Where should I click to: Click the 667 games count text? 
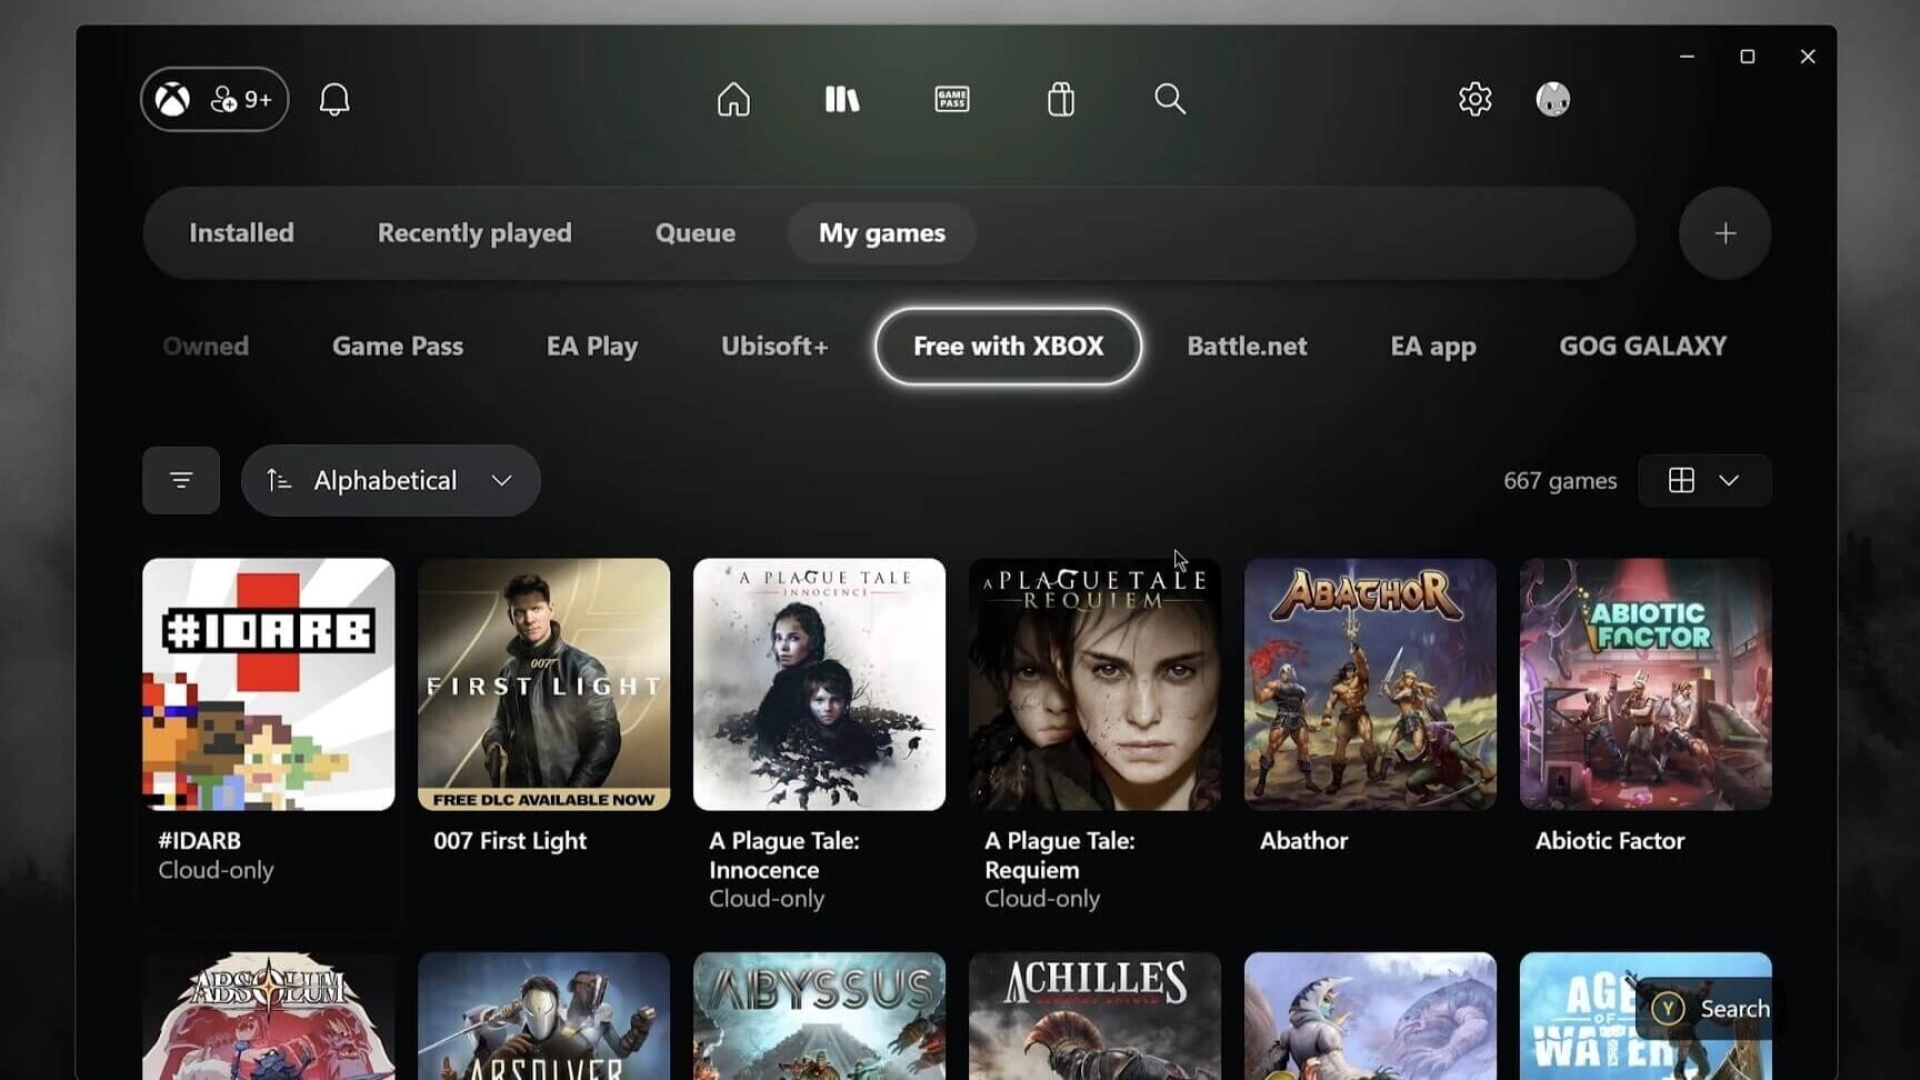tap(1559, 480)
